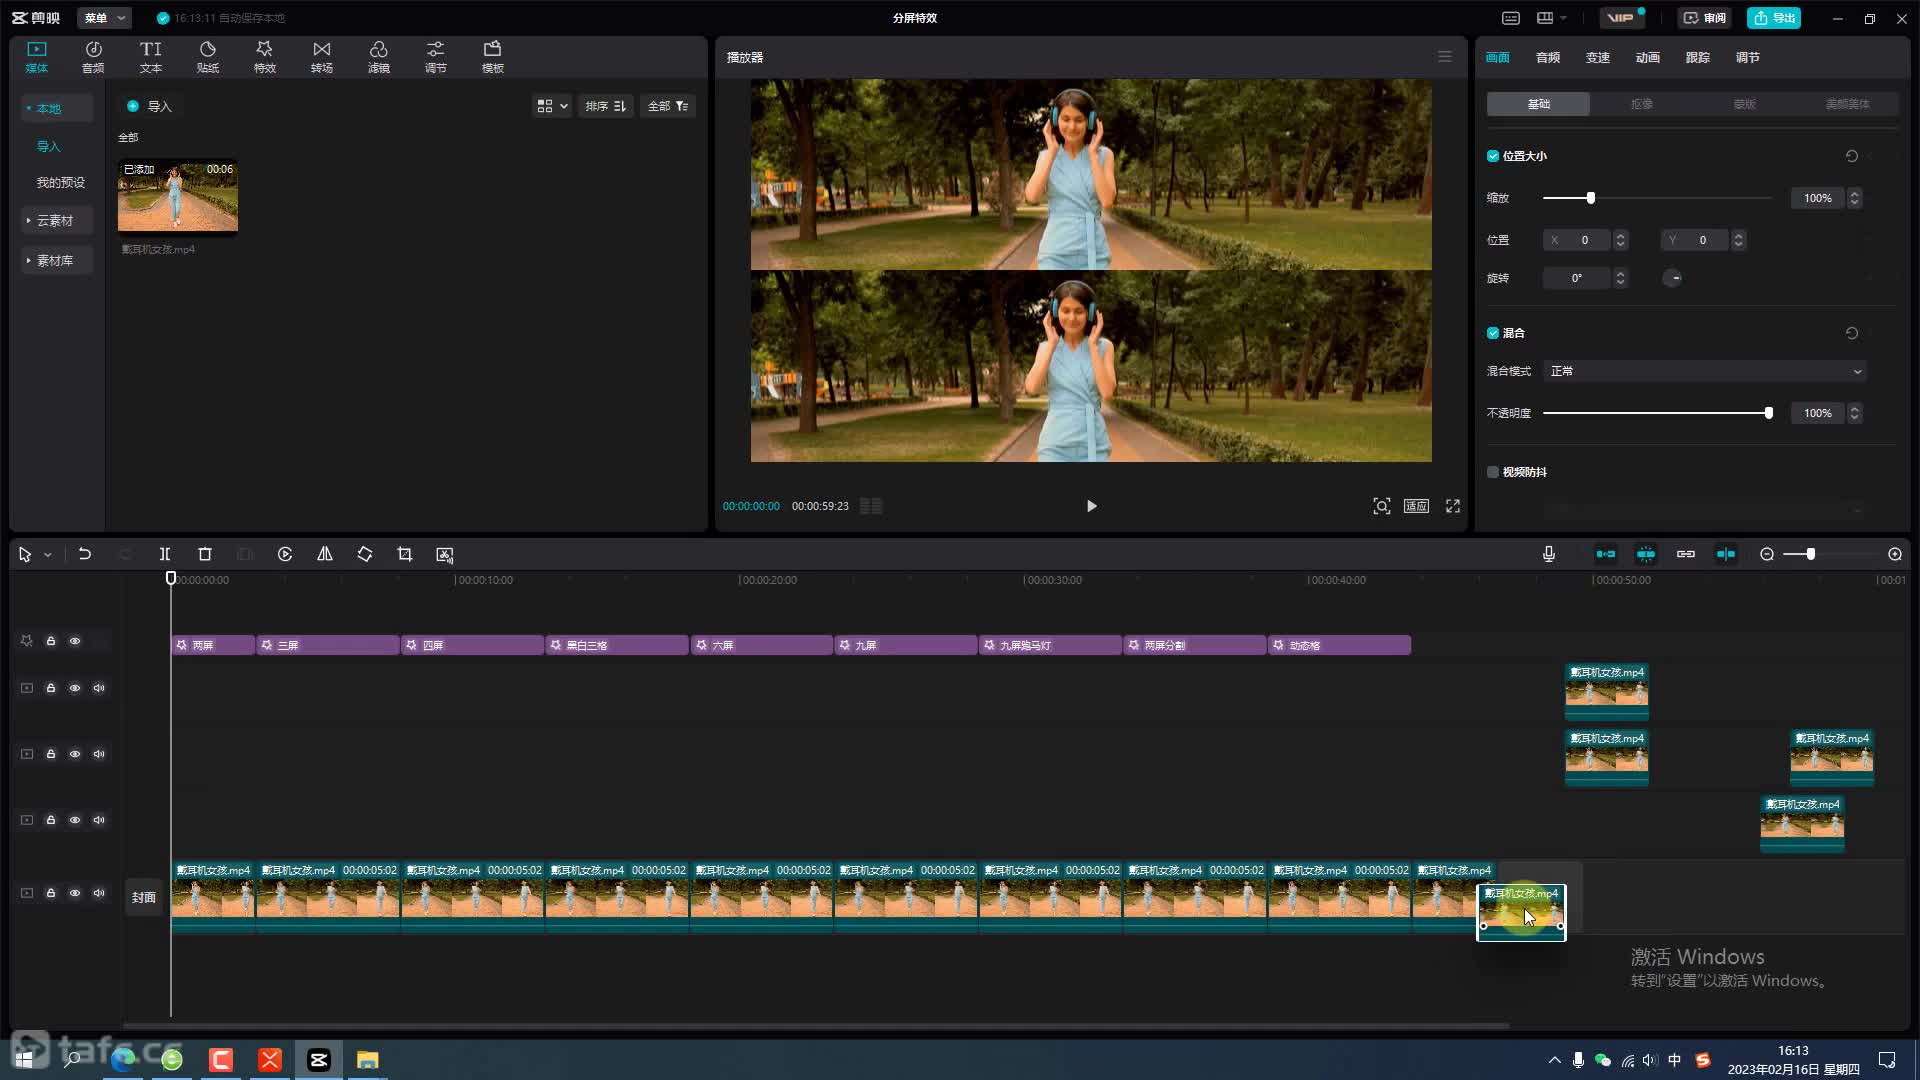Click the zoom out timeline minus icon
The image size is (1920, 1080).
coord(1767,554)
